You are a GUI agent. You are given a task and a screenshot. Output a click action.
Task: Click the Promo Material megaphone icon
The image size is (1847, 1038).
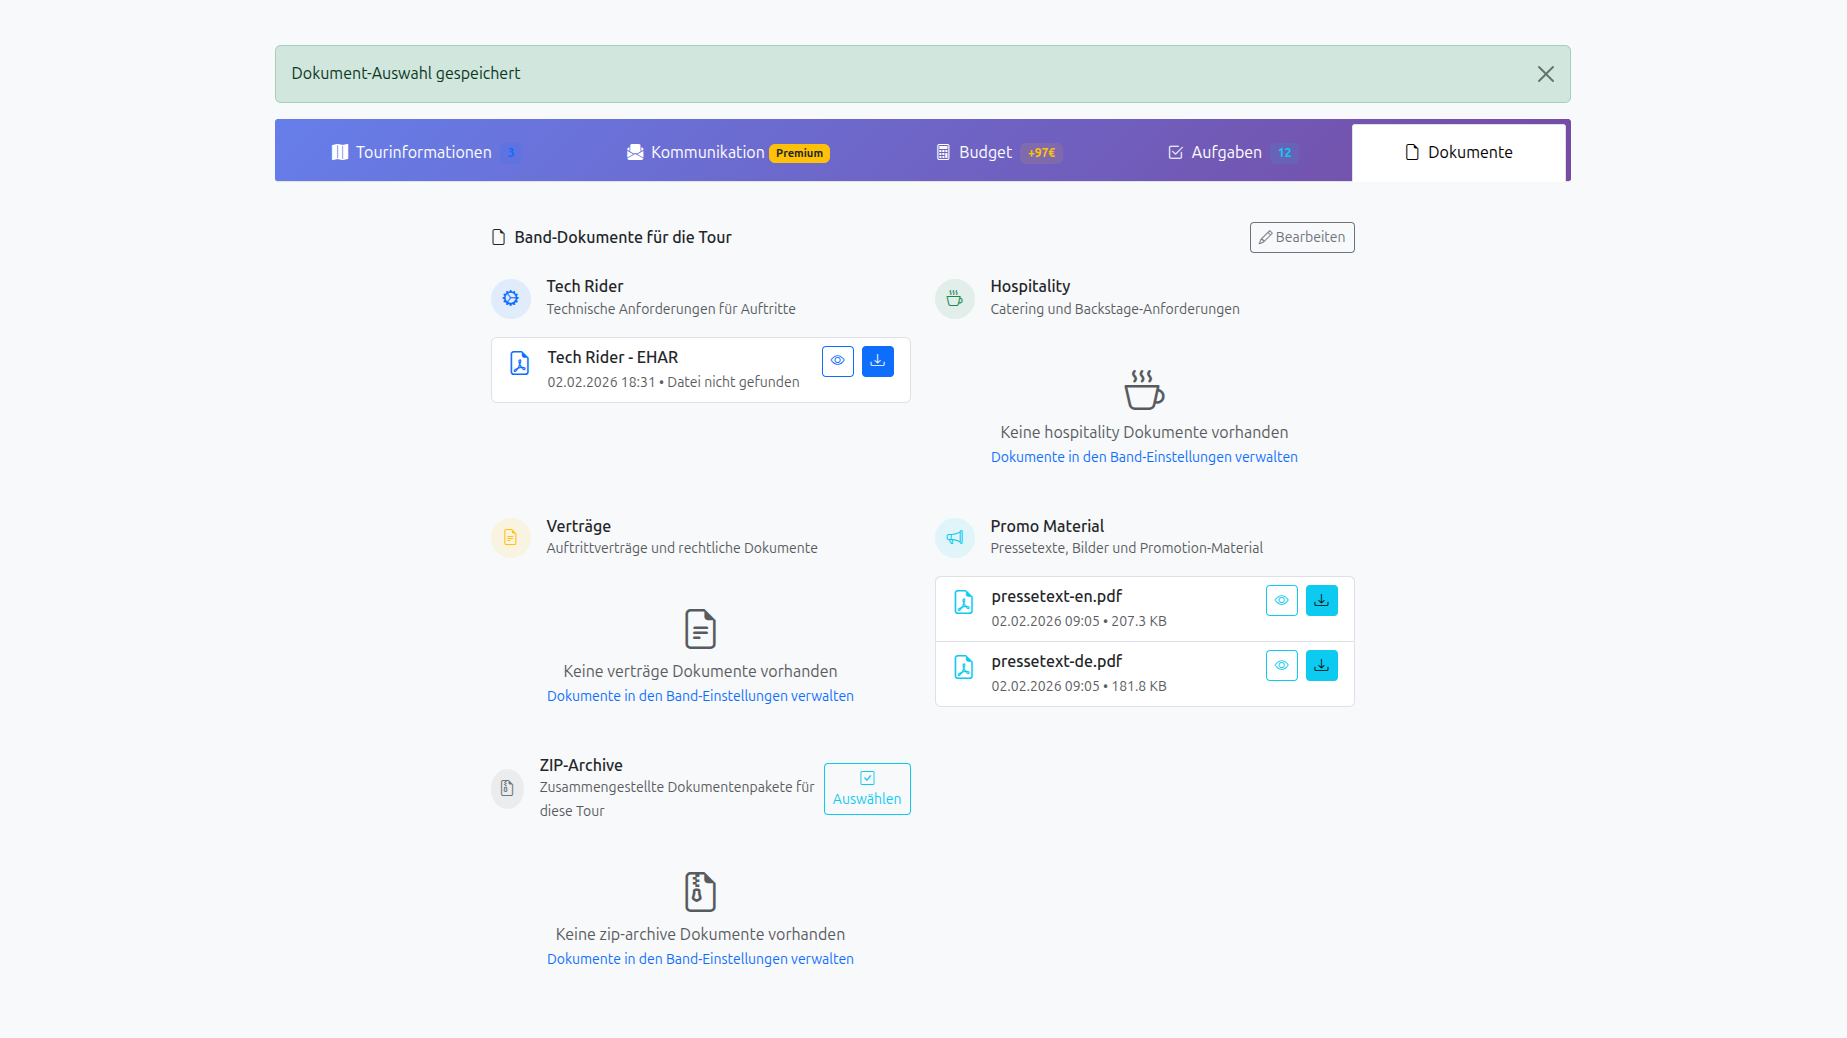coord(955,538)
